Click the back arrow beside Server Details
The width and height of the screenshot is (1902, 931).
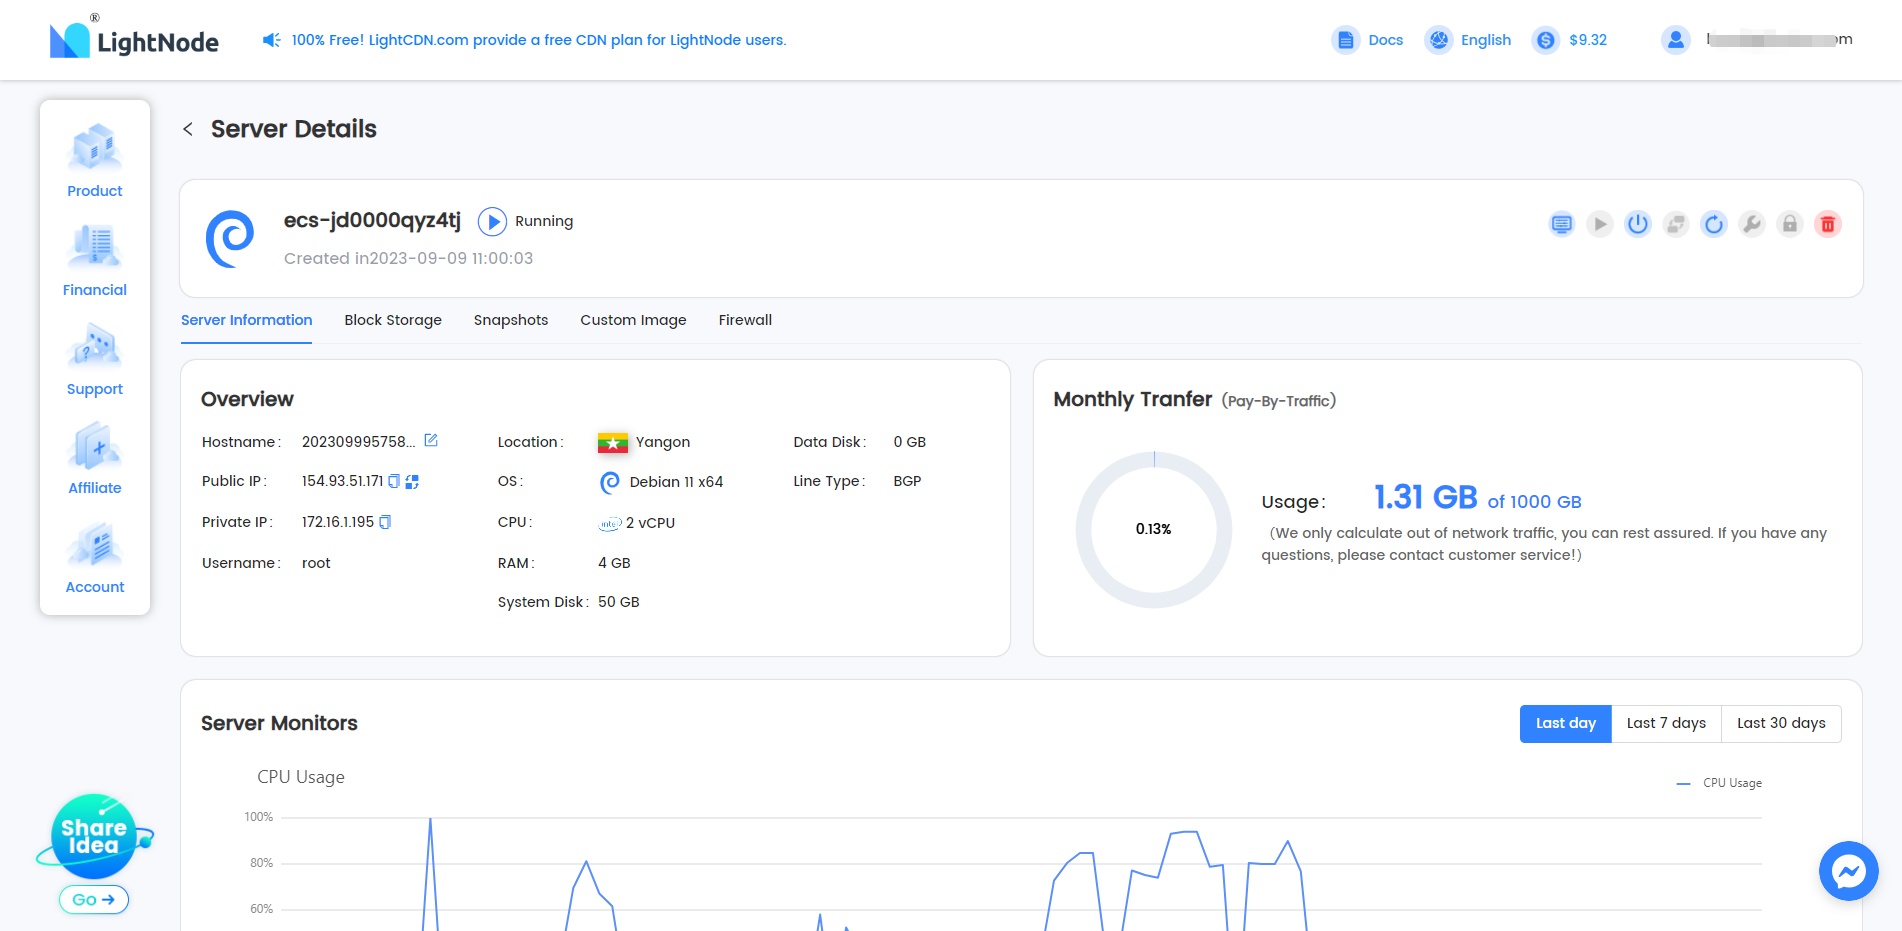click(x=188, y=129)
